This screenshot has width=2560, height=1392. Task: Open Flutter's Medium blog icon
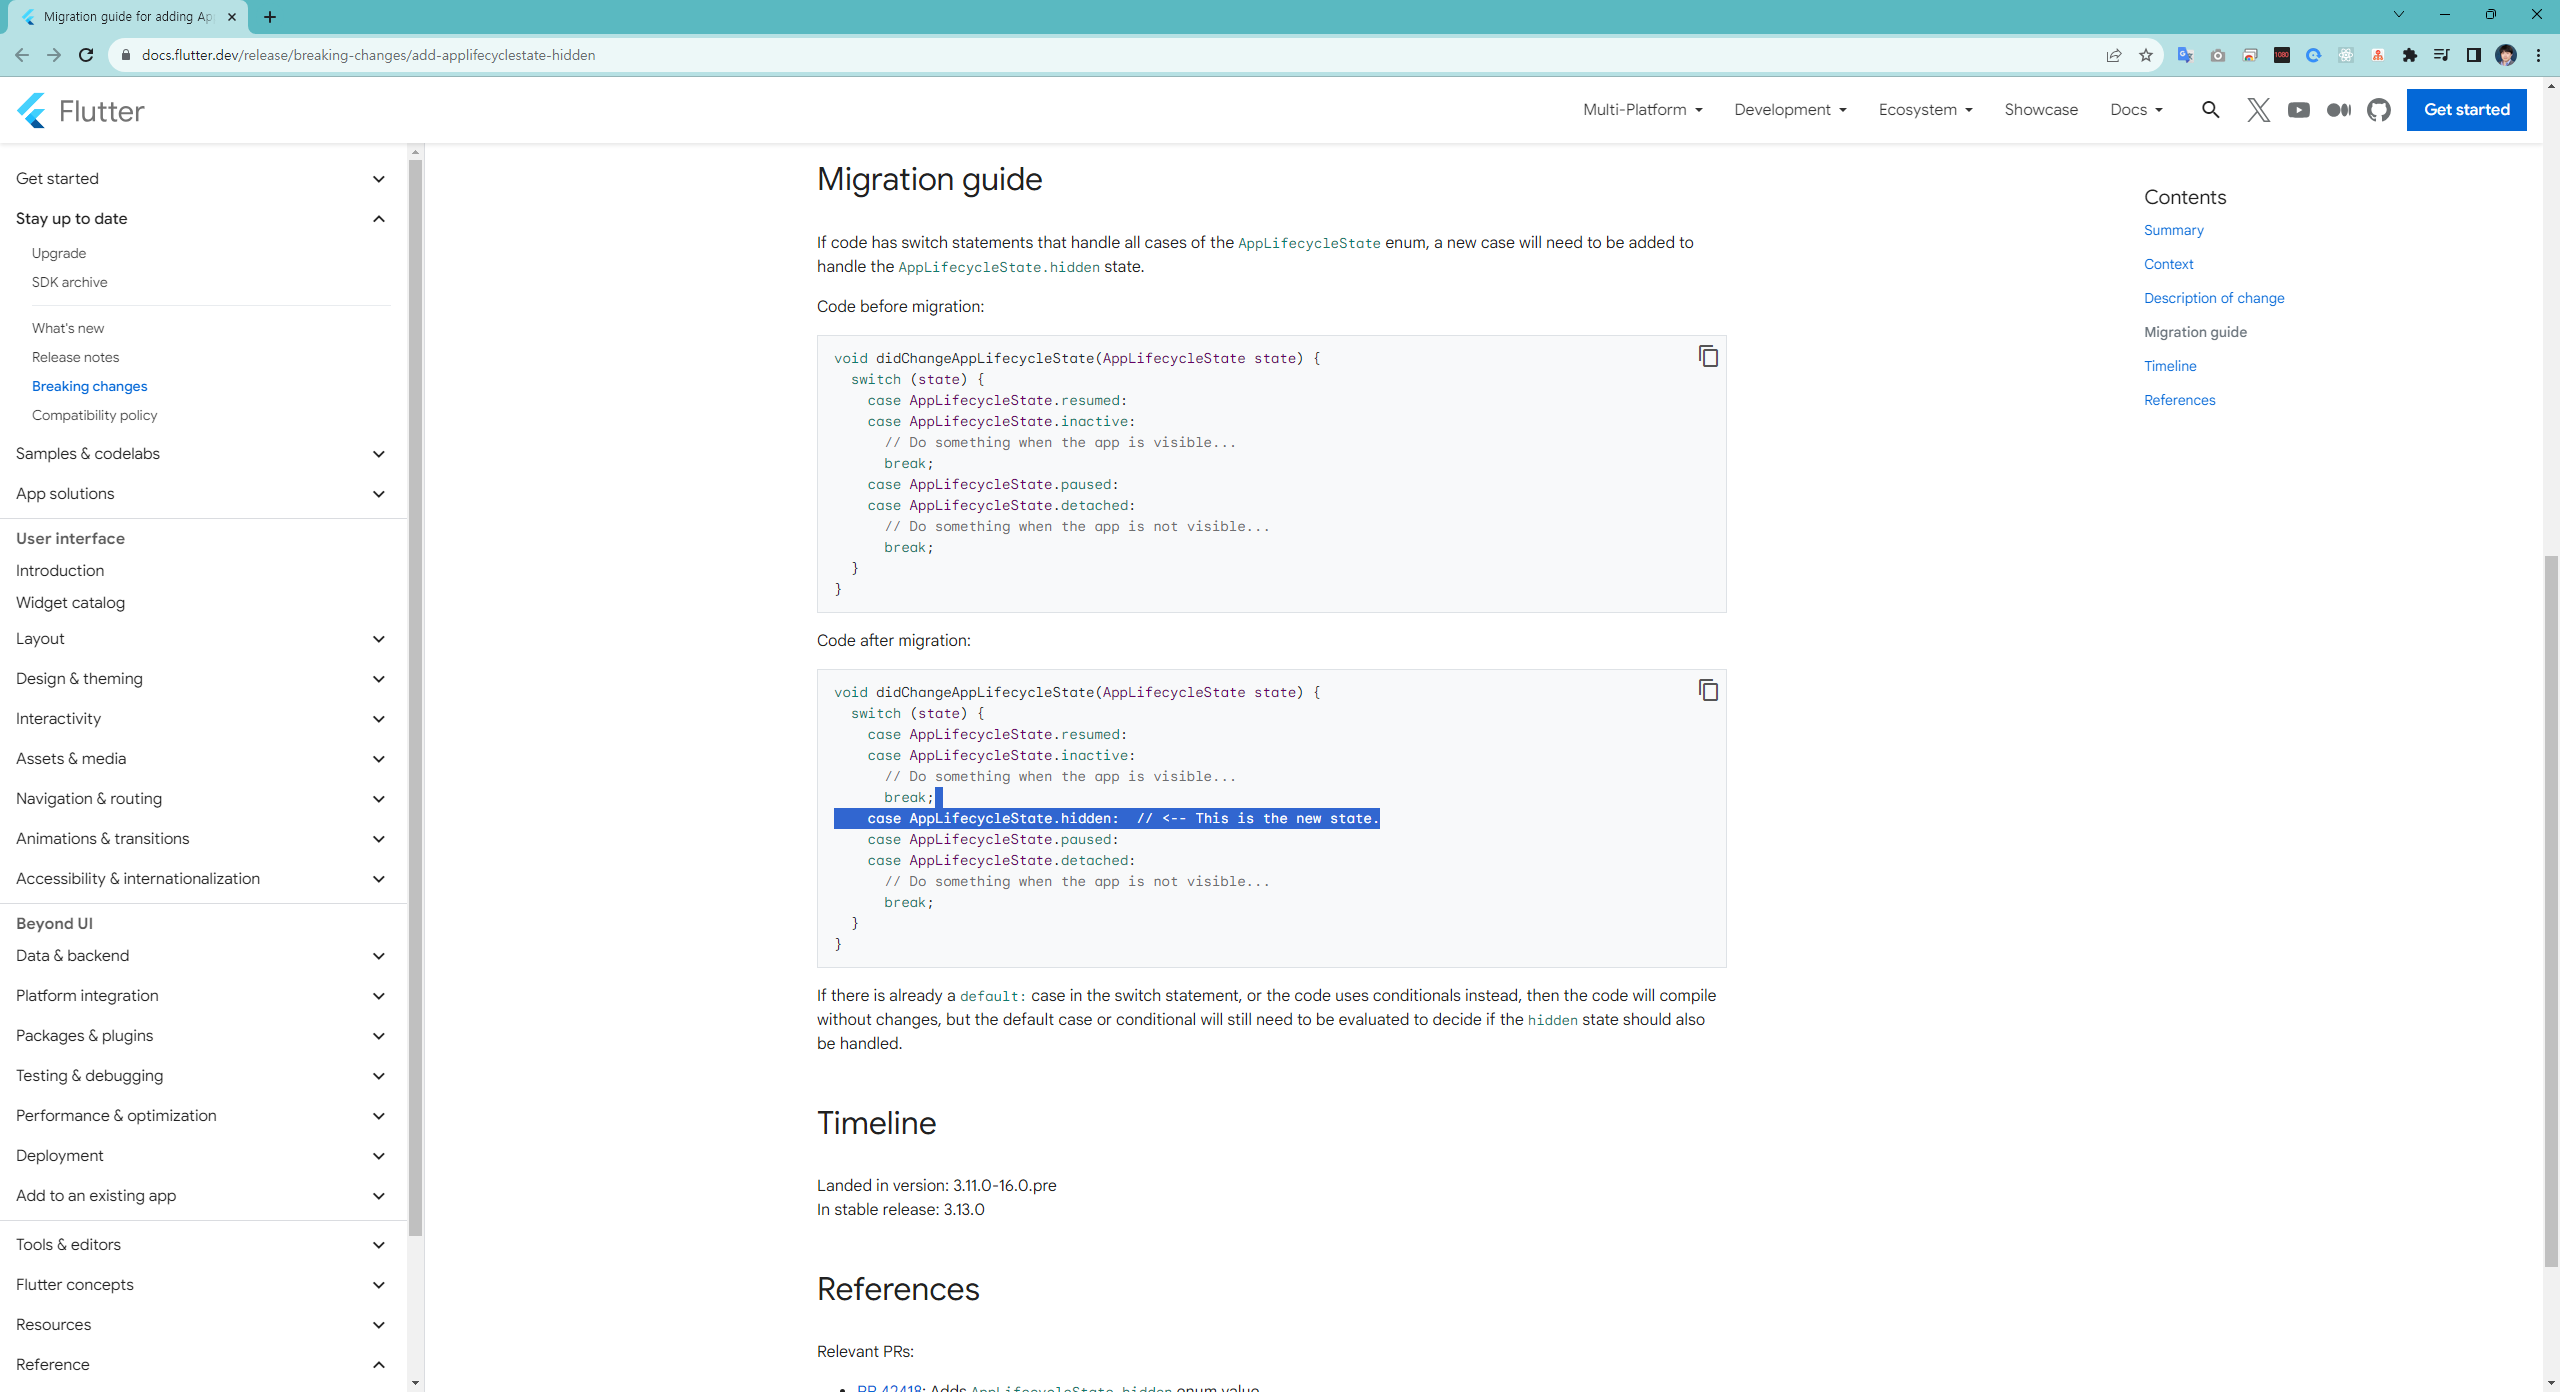(x=2338, y=110)
